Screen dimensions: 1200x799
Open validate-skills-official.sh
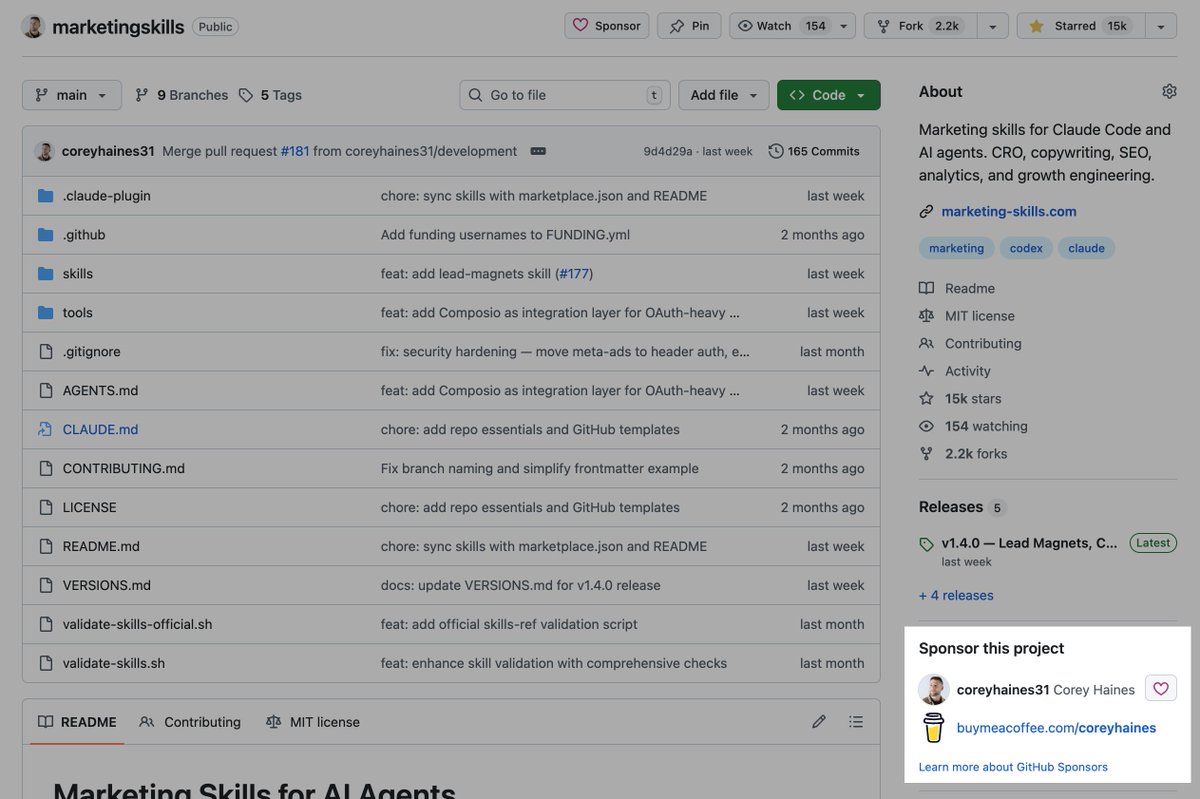pyautogui.click(x=137, y=625)
